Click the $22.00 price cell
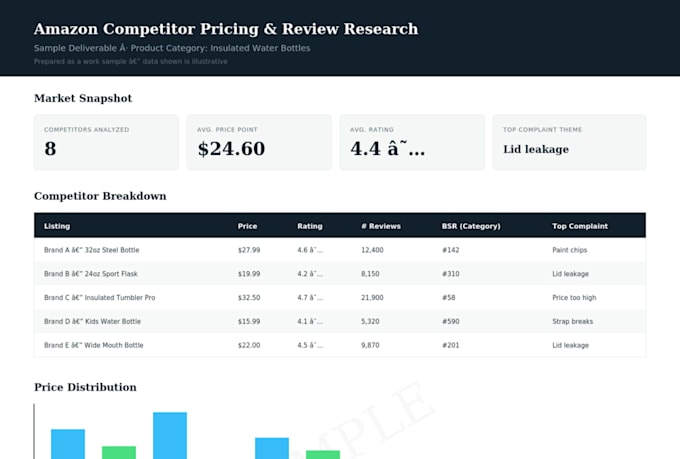680x459 pixels. (x=249, y=345)
